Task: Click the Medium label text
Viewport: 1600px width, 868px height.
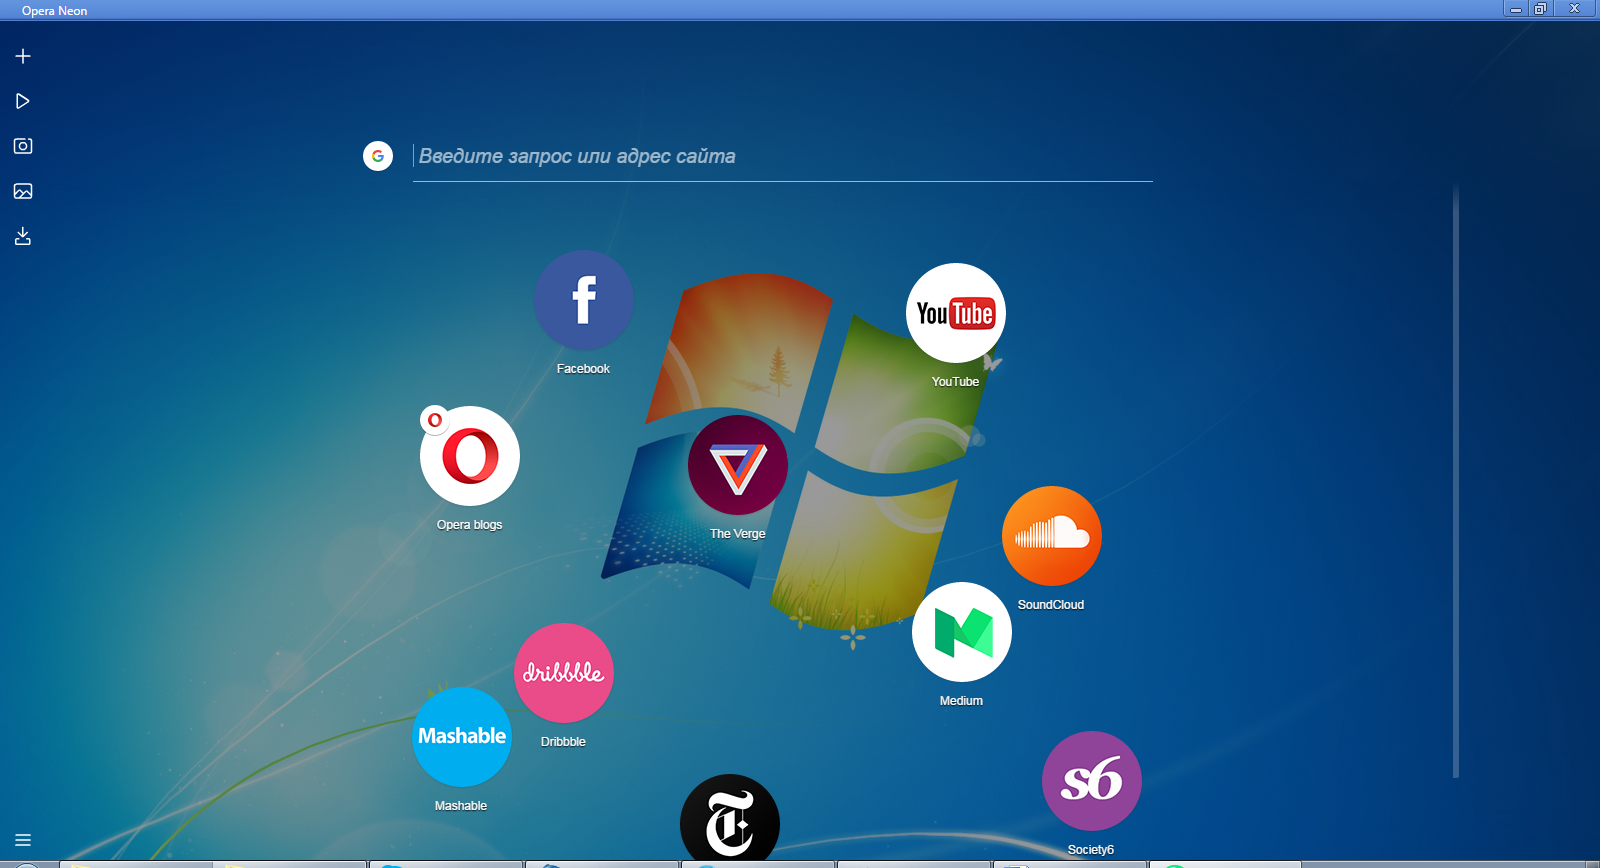Action: coord(961,701)
